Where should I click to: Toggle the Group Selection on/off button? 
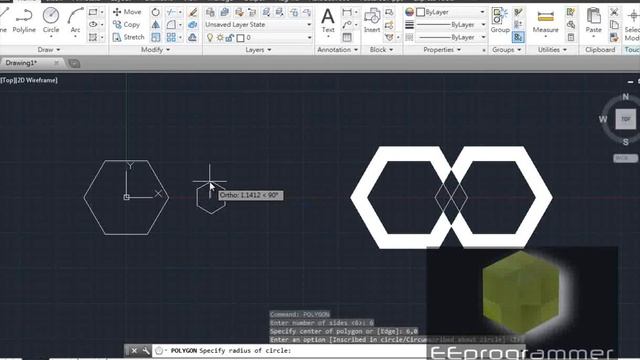tap(518, 38)
